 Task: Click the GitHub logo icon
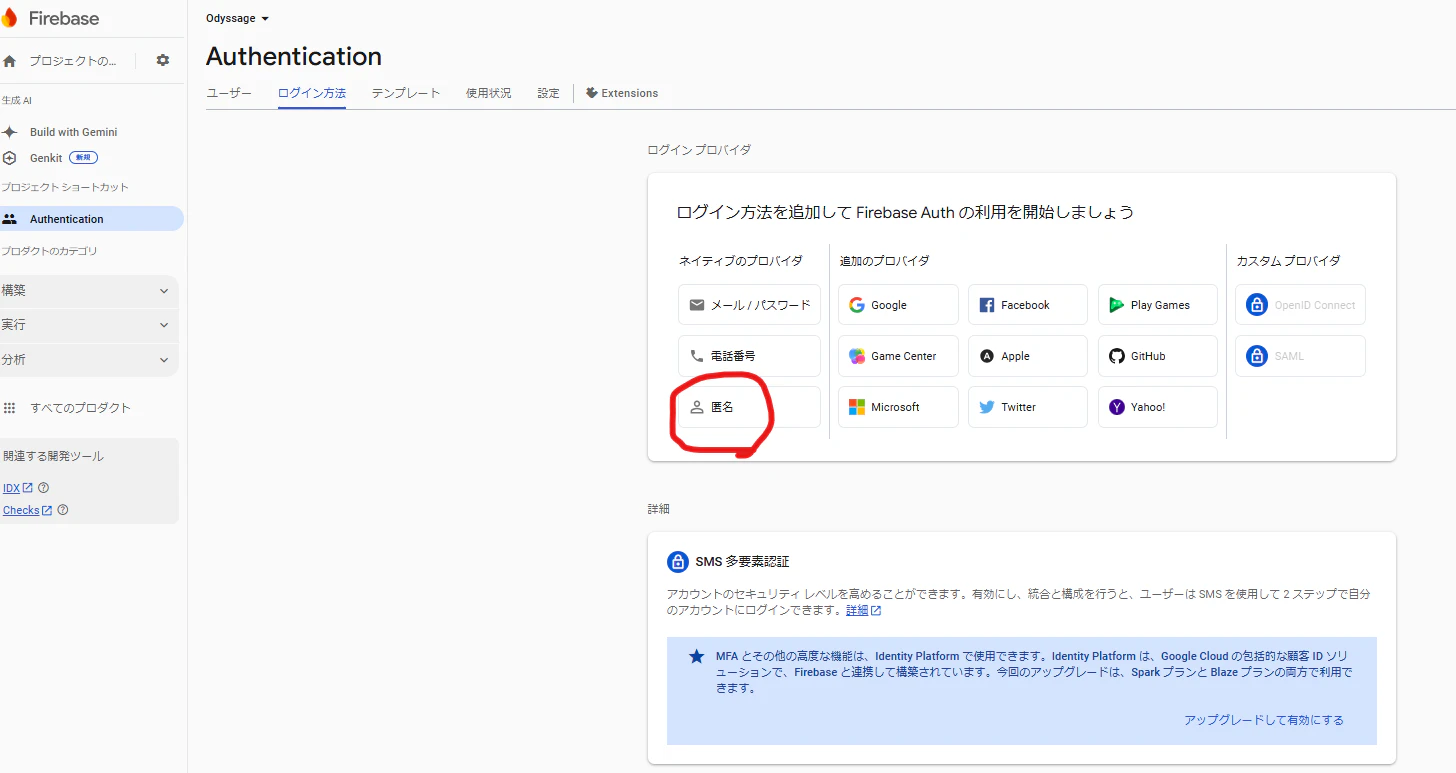pyautogui.click(x=1117, y=356)
